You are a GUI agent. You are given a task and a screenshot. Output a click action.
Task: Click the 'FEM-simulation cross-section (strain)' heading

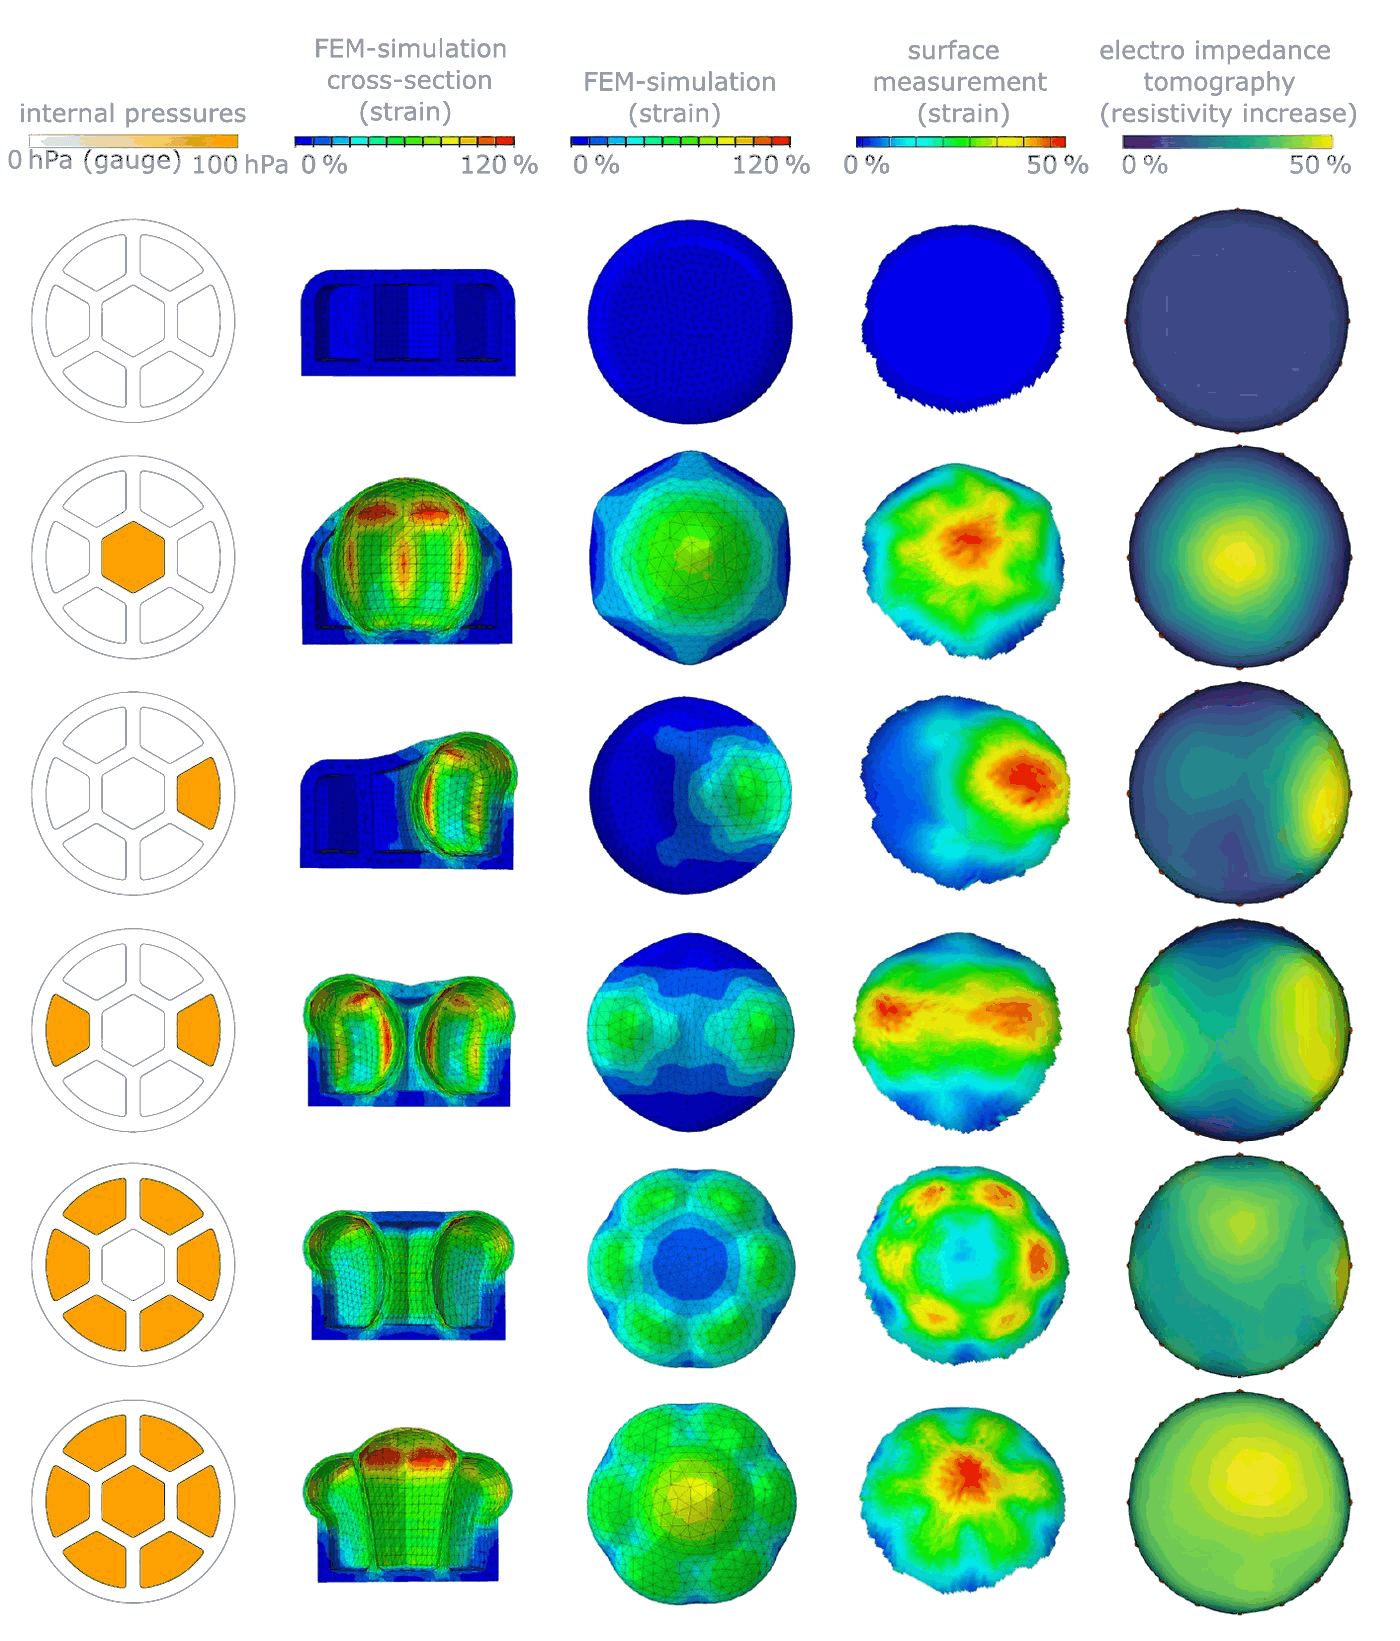410,80
